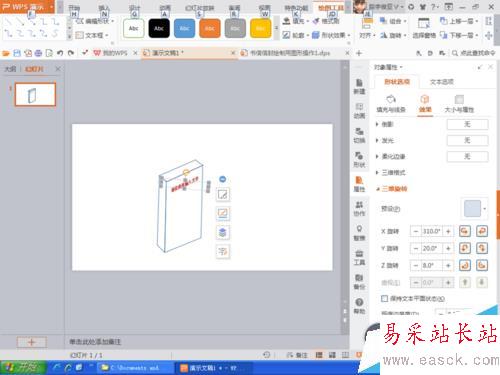Switch to the 大小与属性 sub-tab

pyautogui.click(x=459, y=104)
